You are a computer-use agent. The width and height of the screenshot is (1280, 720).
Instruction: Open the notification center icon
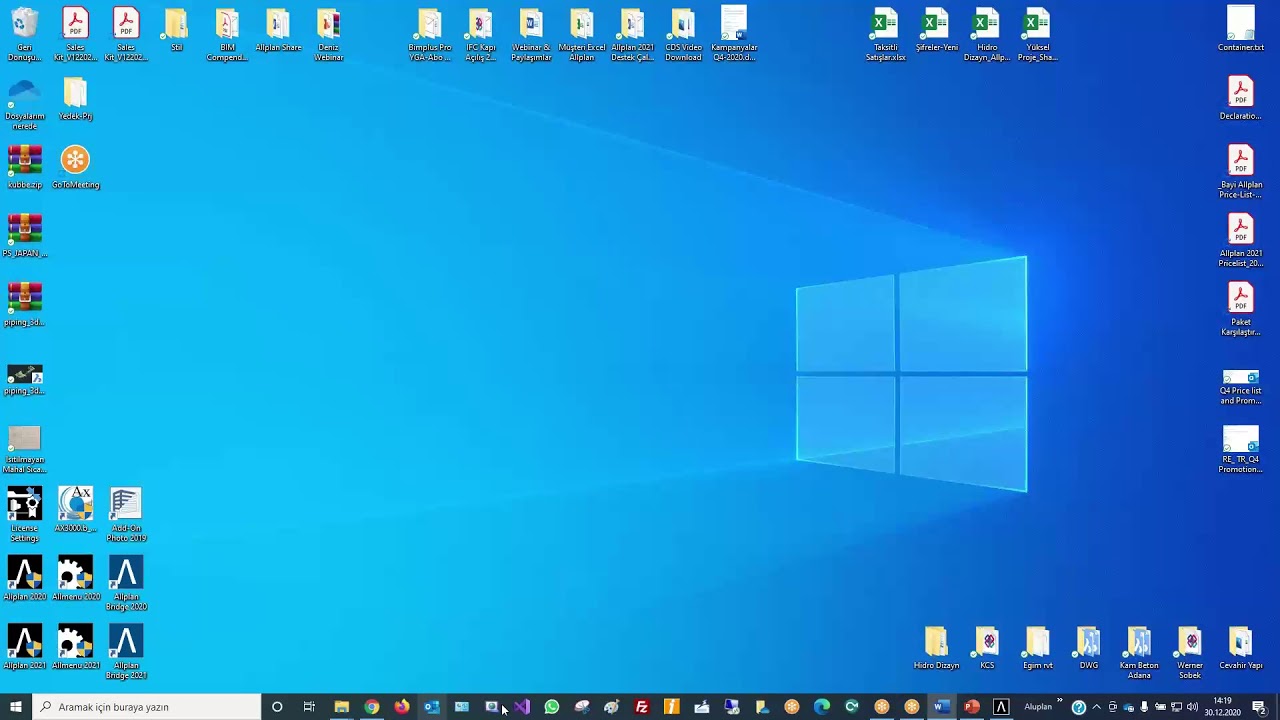[x=1259, y=707]
